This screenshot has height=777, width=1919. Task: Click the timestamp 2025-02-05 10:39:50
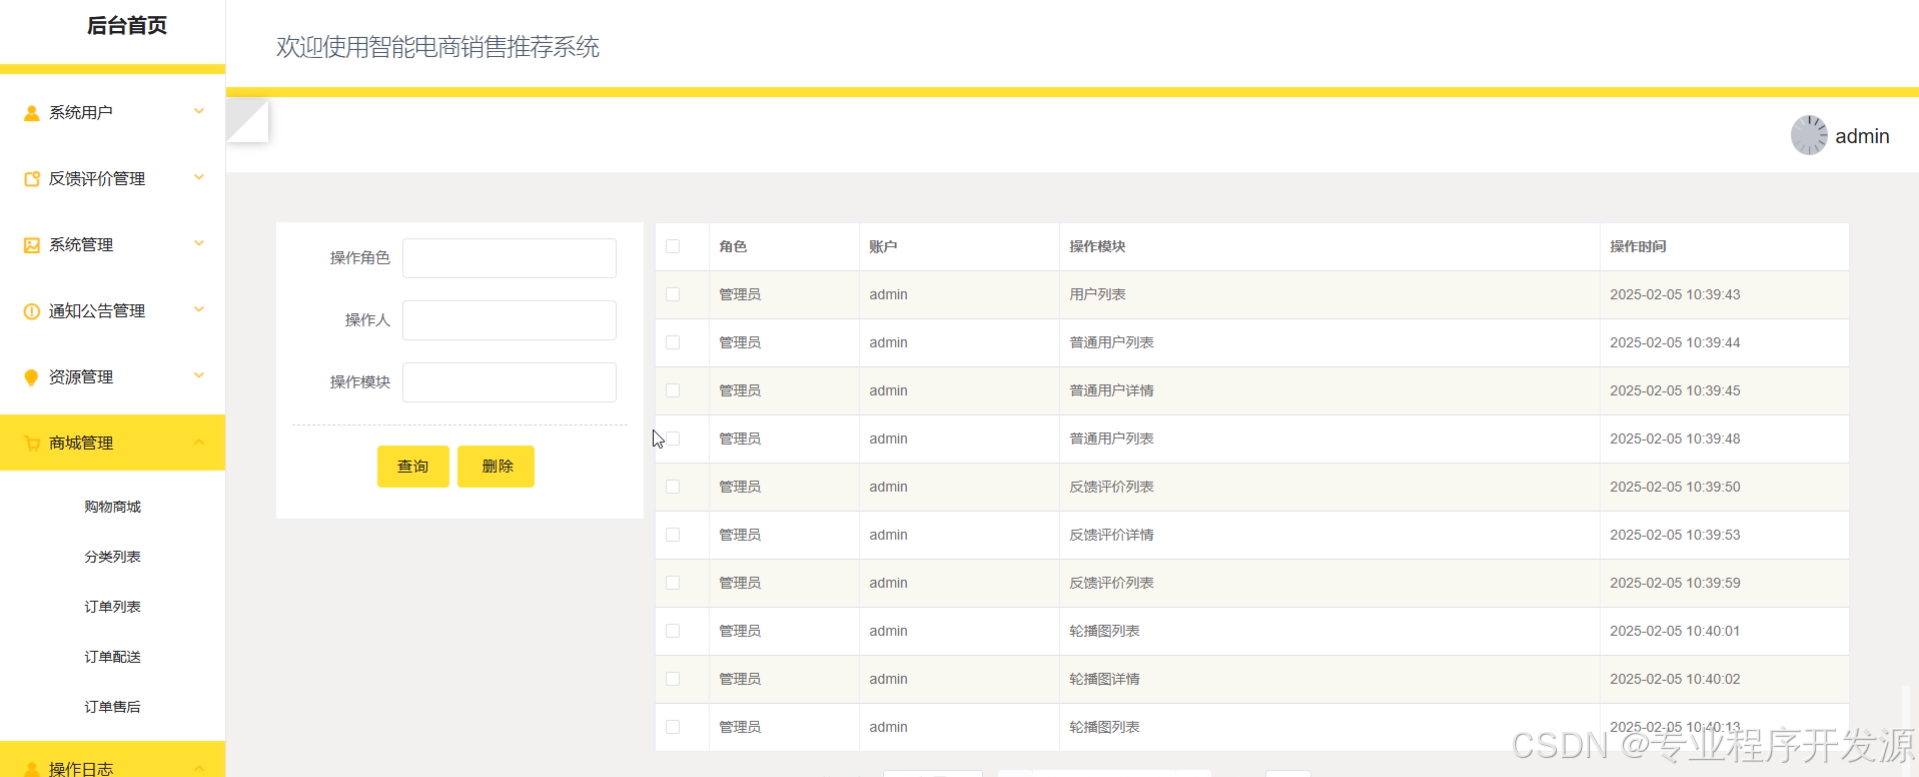pyautogui.click(x=1675, y=486)
